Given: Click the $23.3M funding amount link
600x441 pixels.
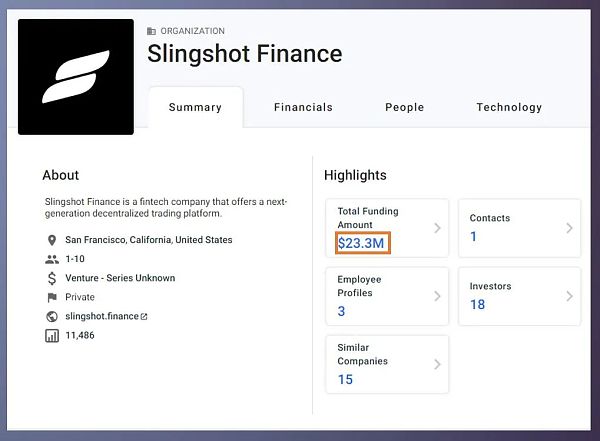Looking at the screenshot, I should [x=361, y=243].
